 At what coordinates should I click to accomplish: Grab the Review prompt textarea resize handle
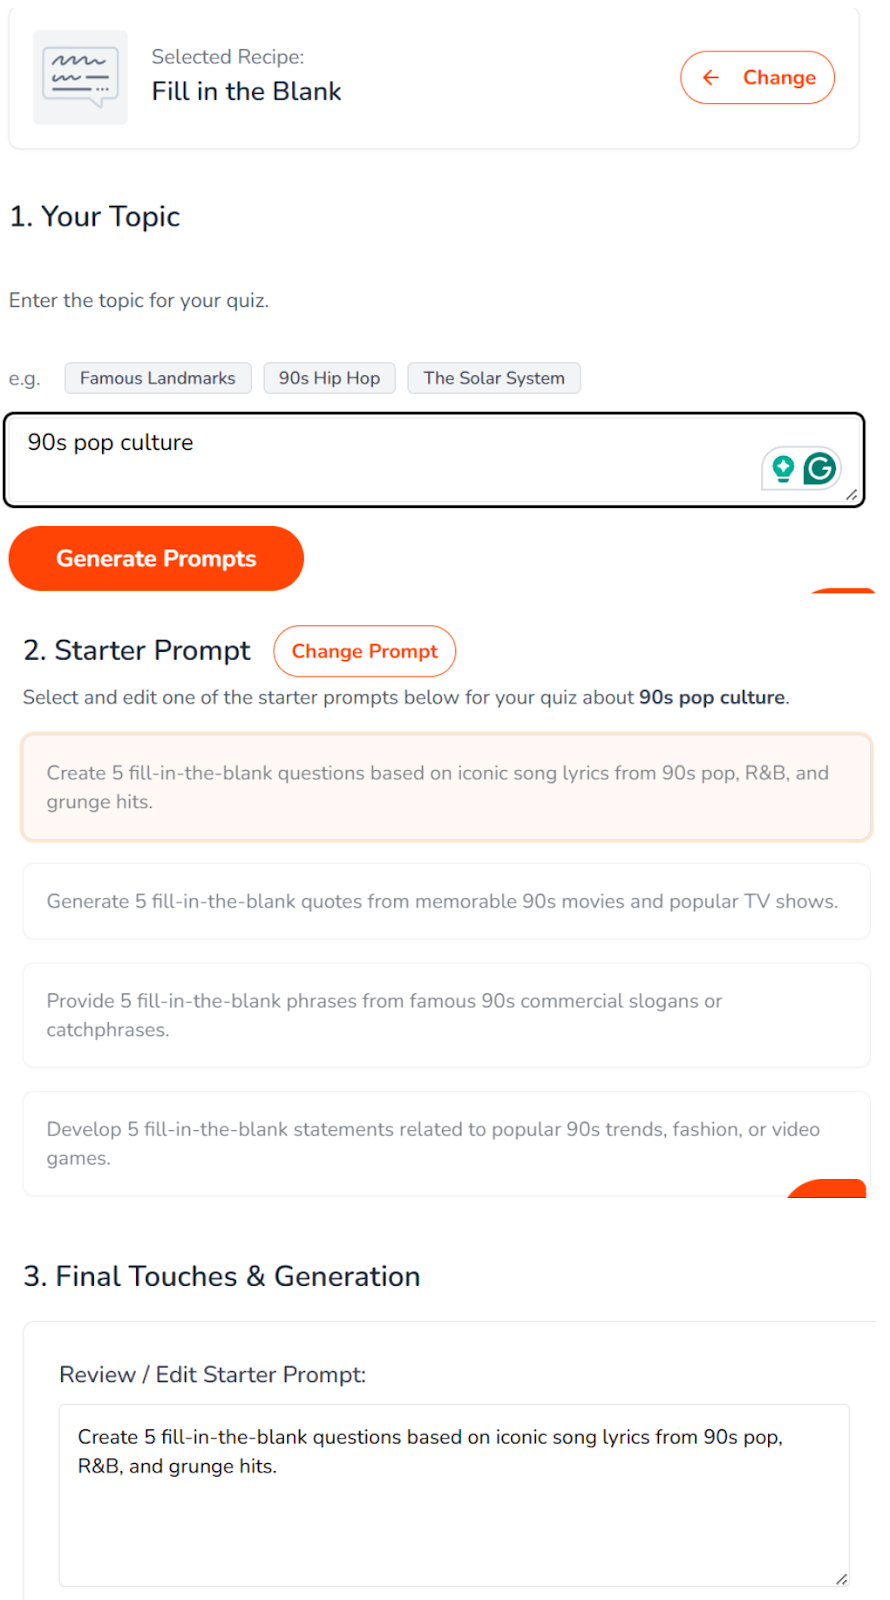[x=841, y=1579]
